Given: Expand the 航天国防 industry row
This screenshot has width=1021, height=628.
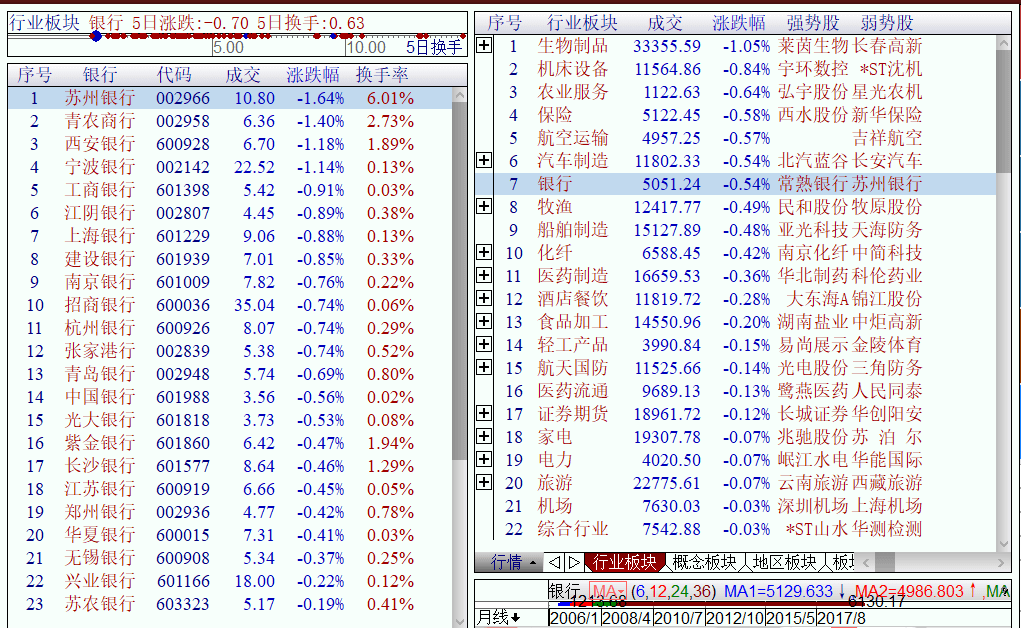Looking at the screenshot, I should (x=484, y=367).
